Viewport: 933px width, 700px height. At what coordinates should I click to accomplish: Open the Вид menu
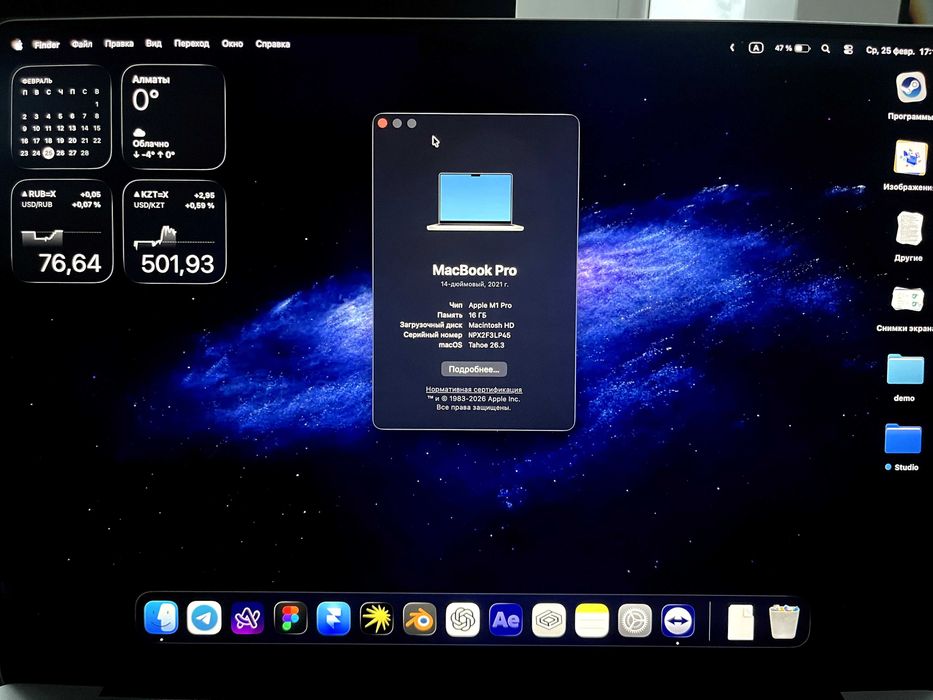pos(154,43)
